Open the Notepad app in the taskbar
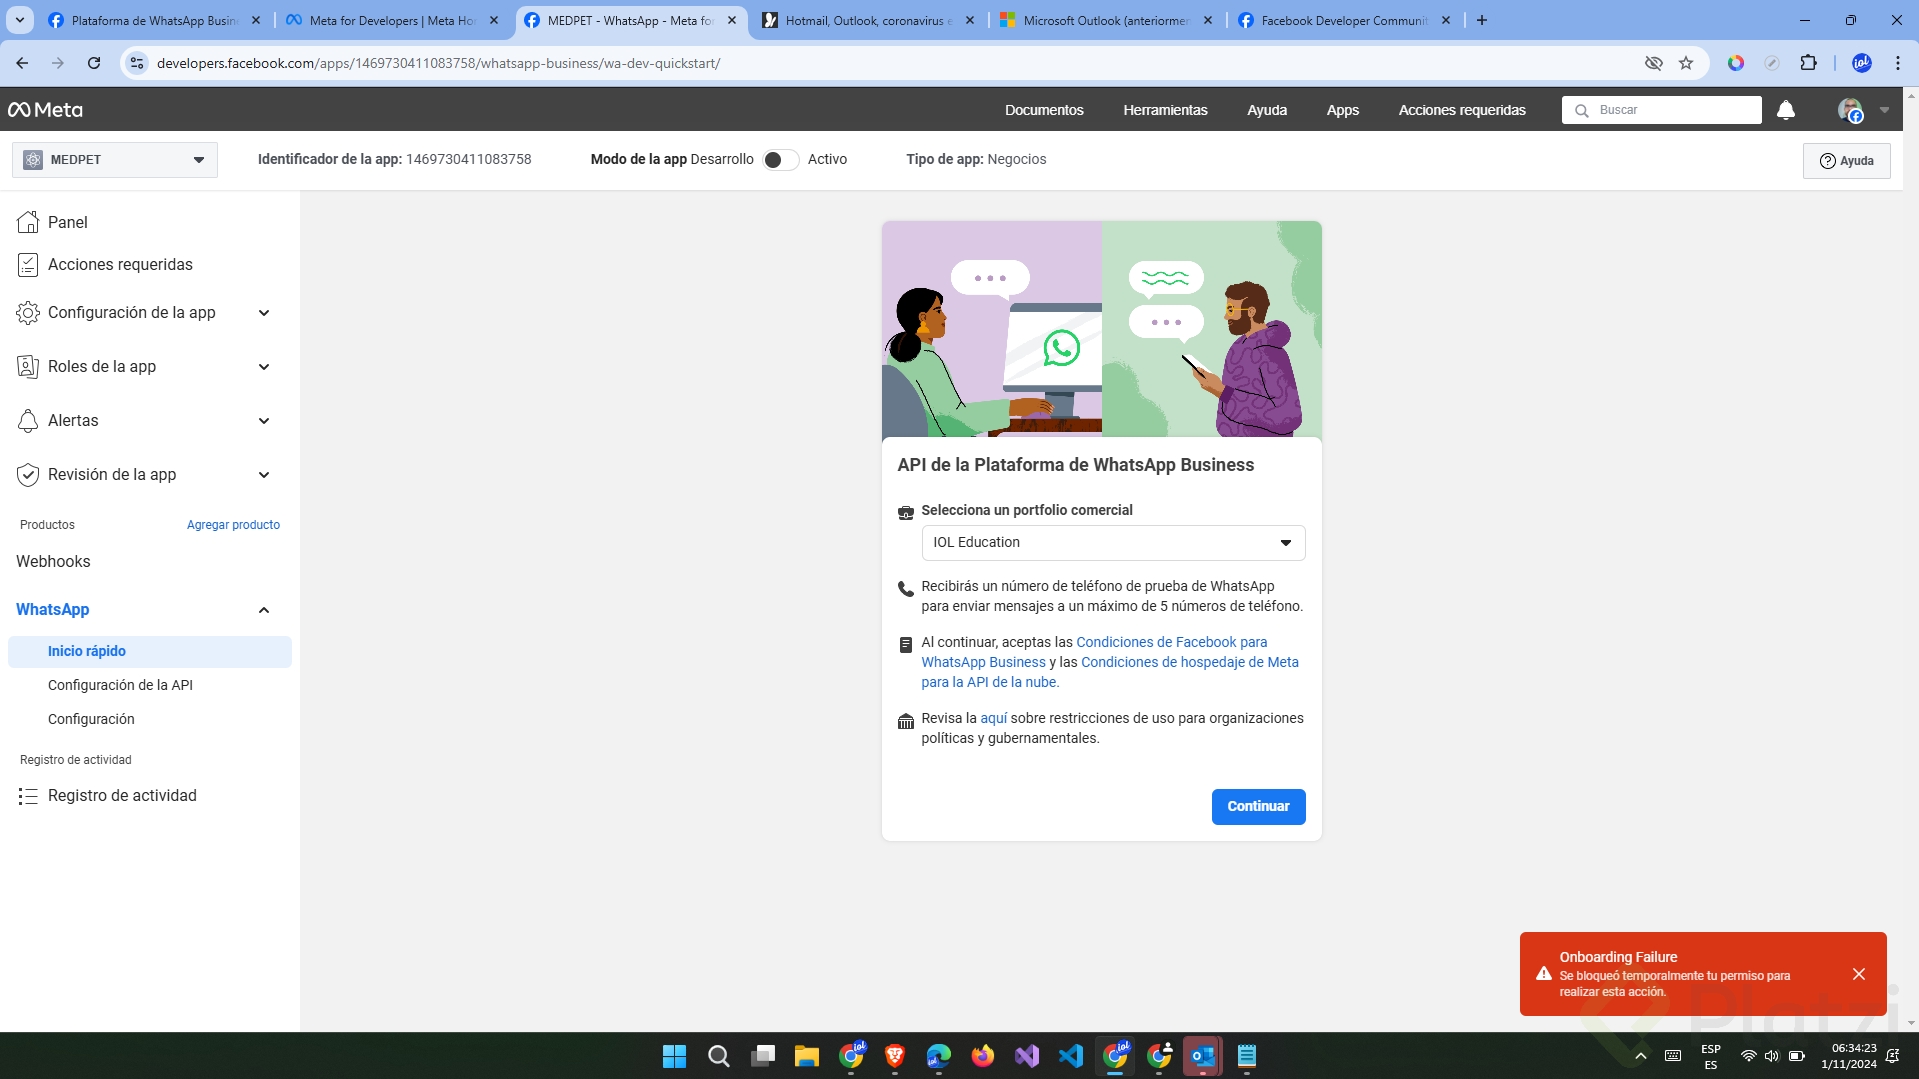 tap(1247, 1056)
